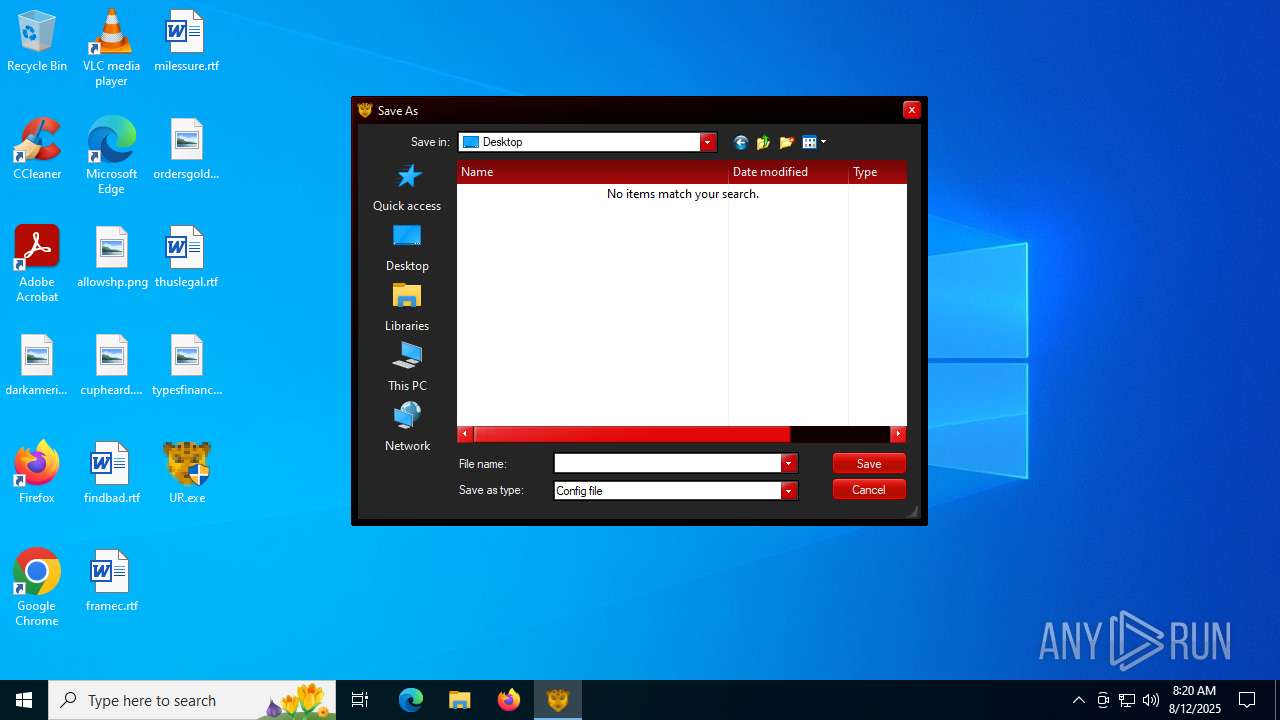Viewport: 1280px width, 720px height.
Task: Open Libraries in the places bar
Action: (x=407, y=308)
